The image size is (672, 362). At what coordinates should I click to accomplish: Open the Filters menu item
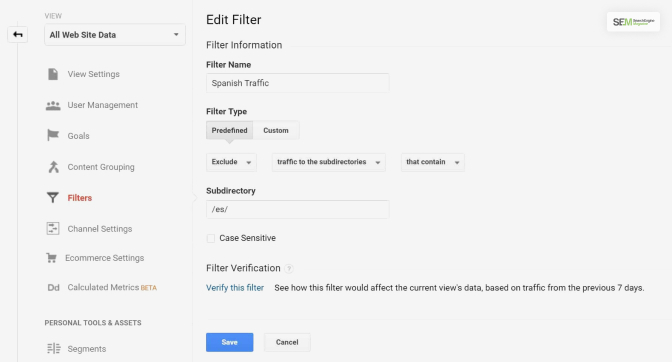80,197
